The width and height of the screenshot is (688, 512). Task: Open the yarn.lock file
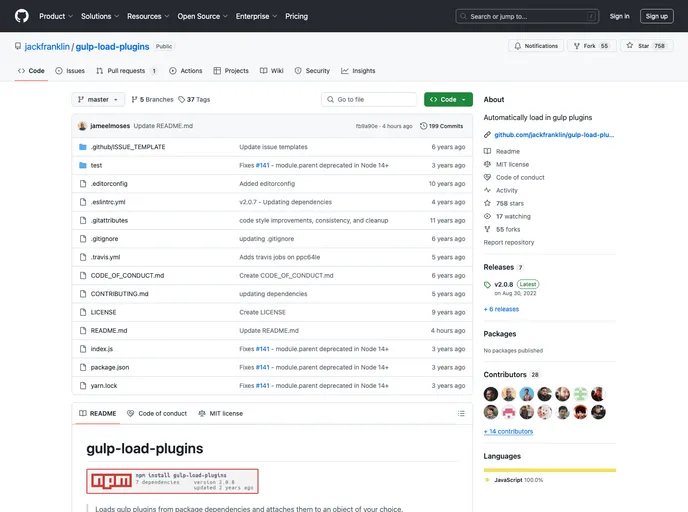coord(104,386)
